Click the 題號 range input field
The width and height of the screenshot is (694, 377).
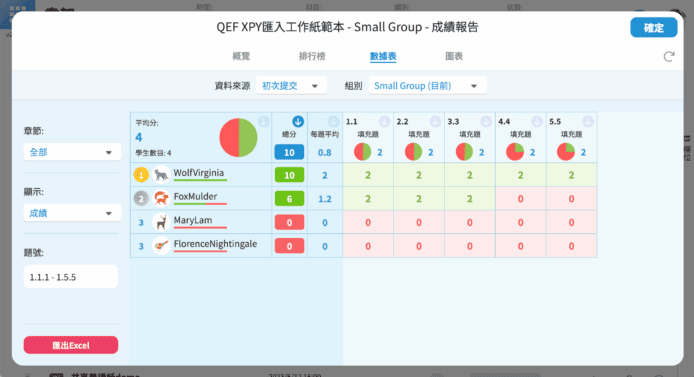[71, 277]
